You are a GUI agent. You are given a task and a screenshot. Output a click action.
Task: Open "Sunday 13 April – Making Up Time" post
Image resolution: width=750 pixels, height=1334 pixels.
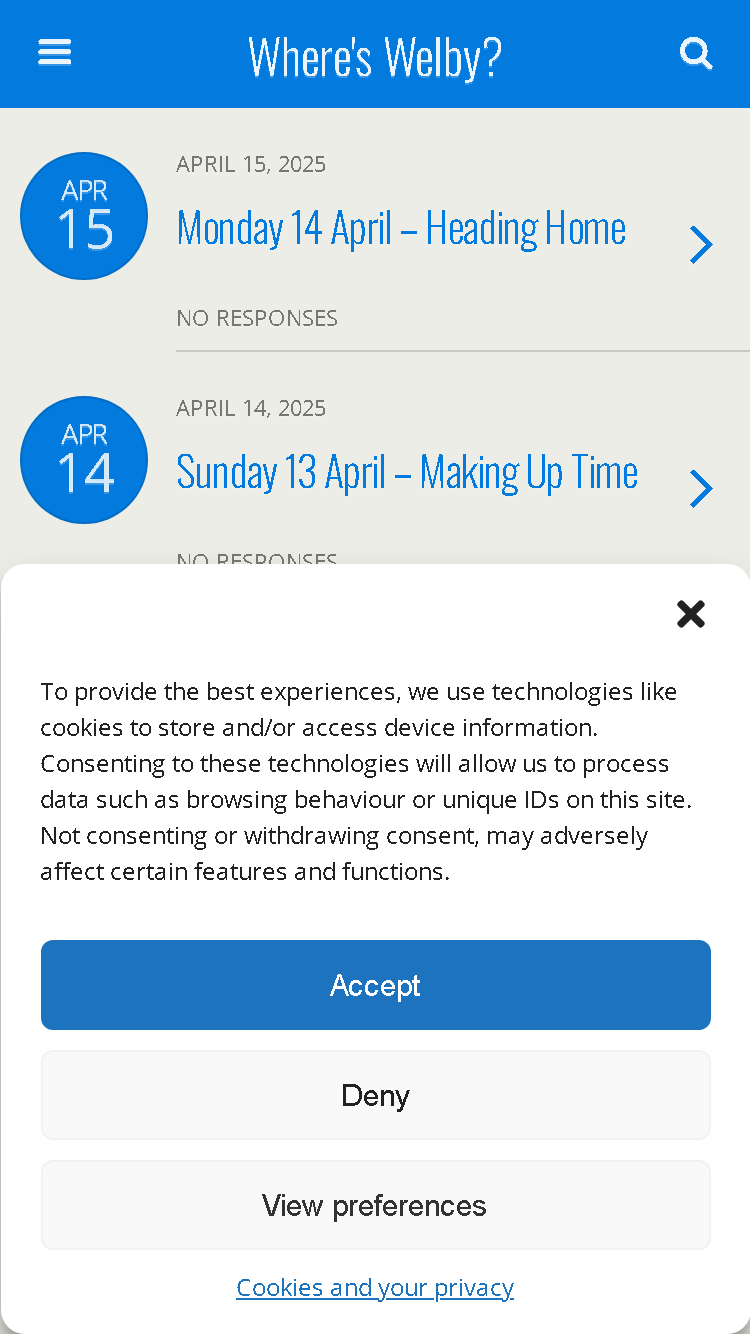click(x=407, y=472)
